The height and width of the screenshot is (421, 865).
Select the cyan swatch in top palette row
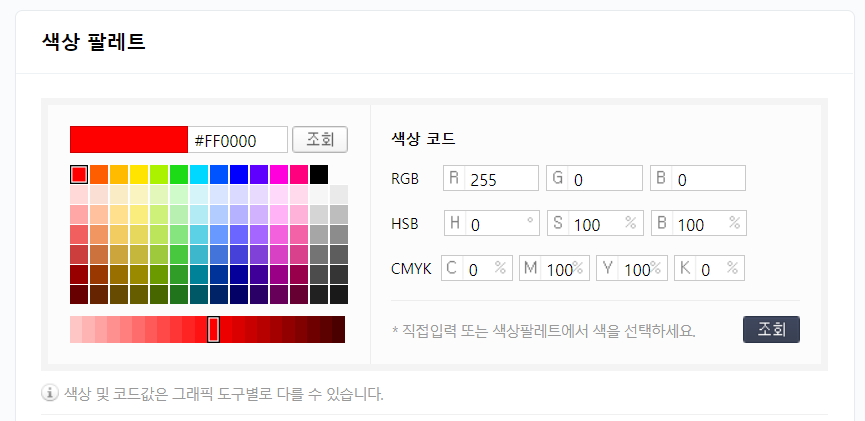click(x=199, y=174)
